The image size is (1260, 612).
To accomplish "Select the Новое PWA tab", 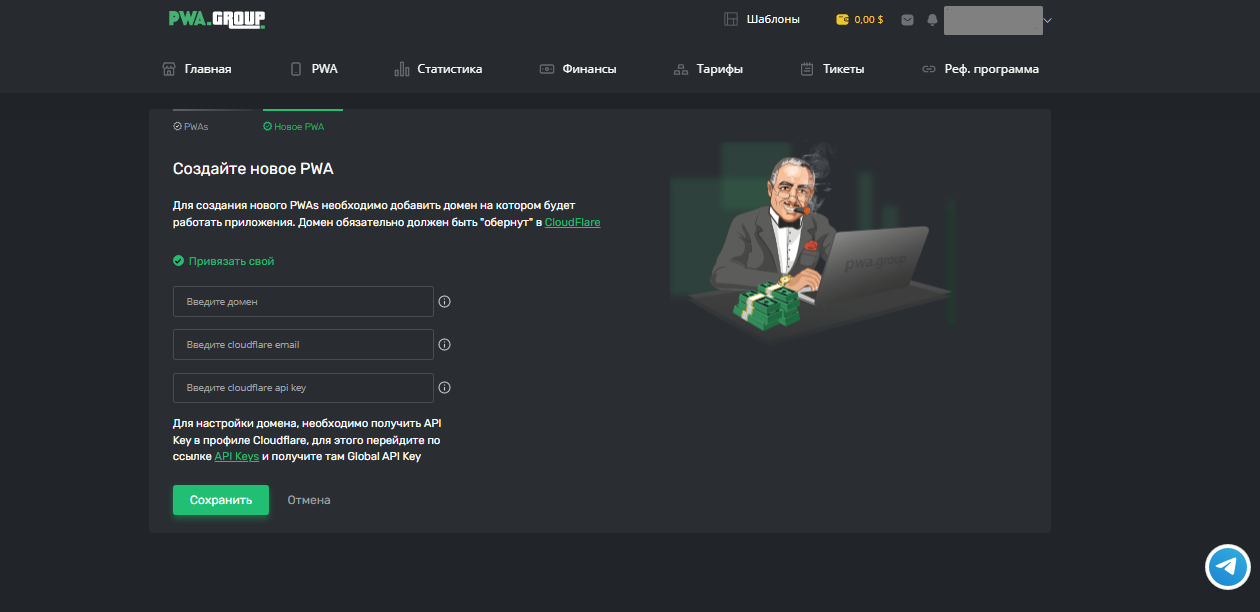I will 293,127.
